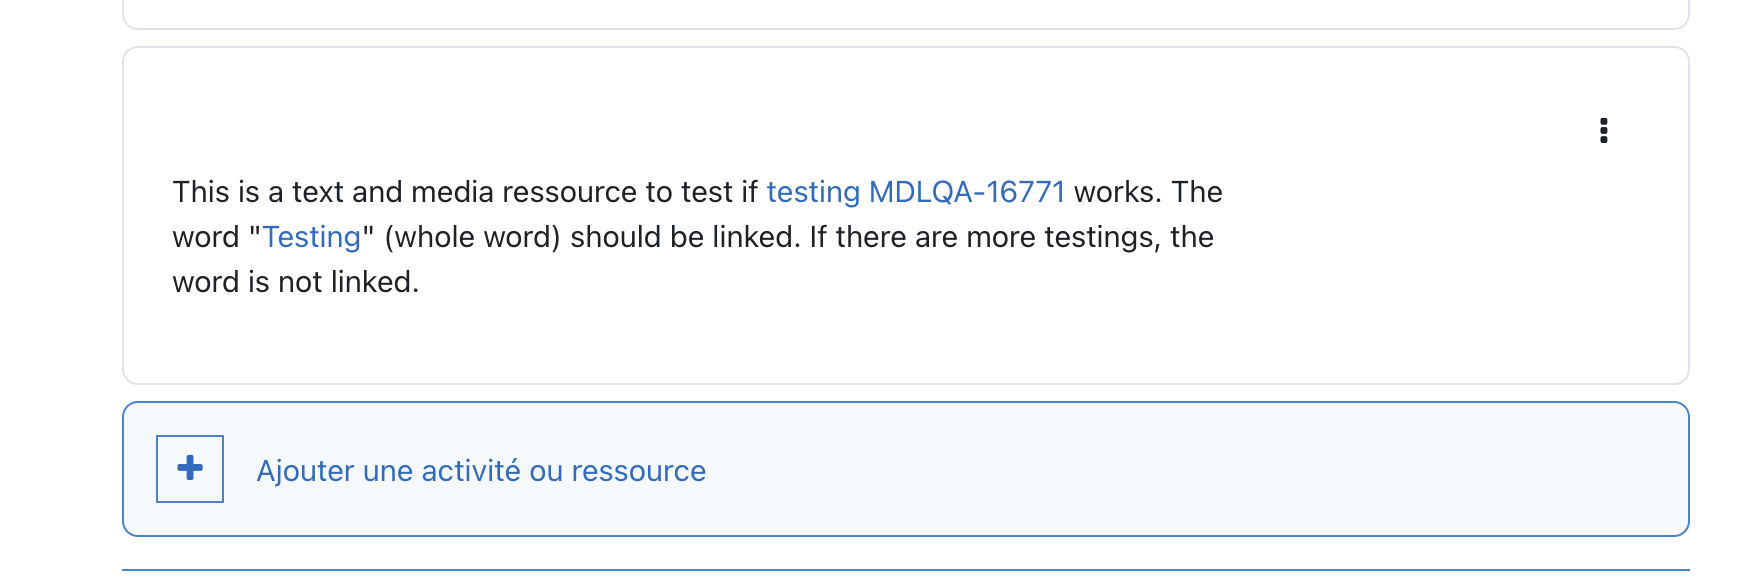Click the plus icon to add activity
Viewport: 1744px width, 584px height.
[x=190, y=468]
